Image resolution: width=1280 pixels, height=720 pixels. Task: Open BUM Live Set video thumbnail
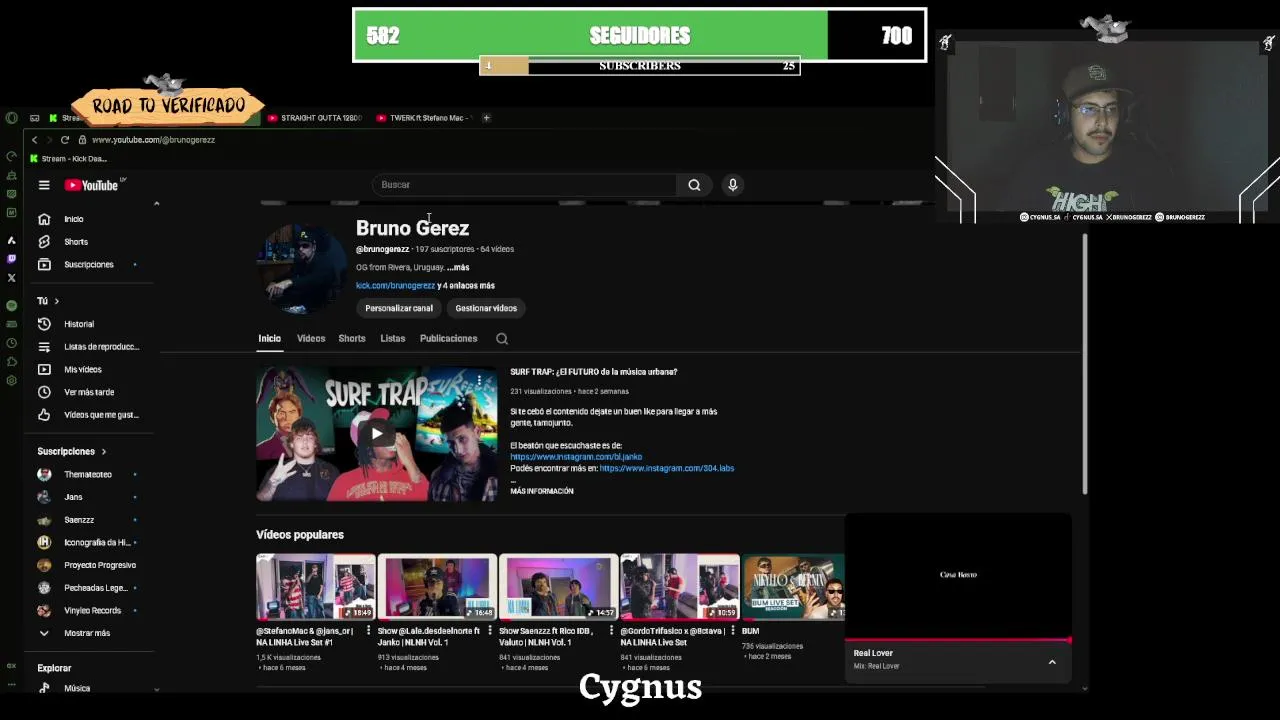pos(793,587)
